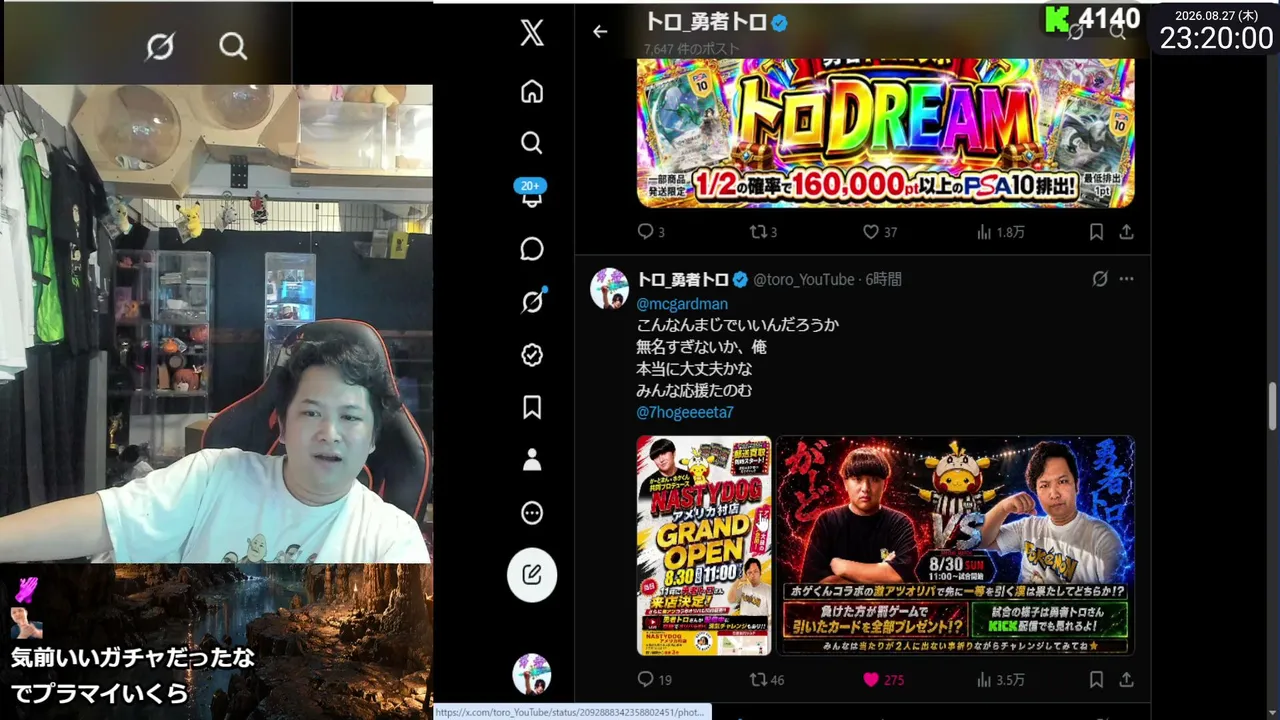Open the @7hogeeeeta7 mention link
Screen dimensions: 1280x720
pos(685,412)
